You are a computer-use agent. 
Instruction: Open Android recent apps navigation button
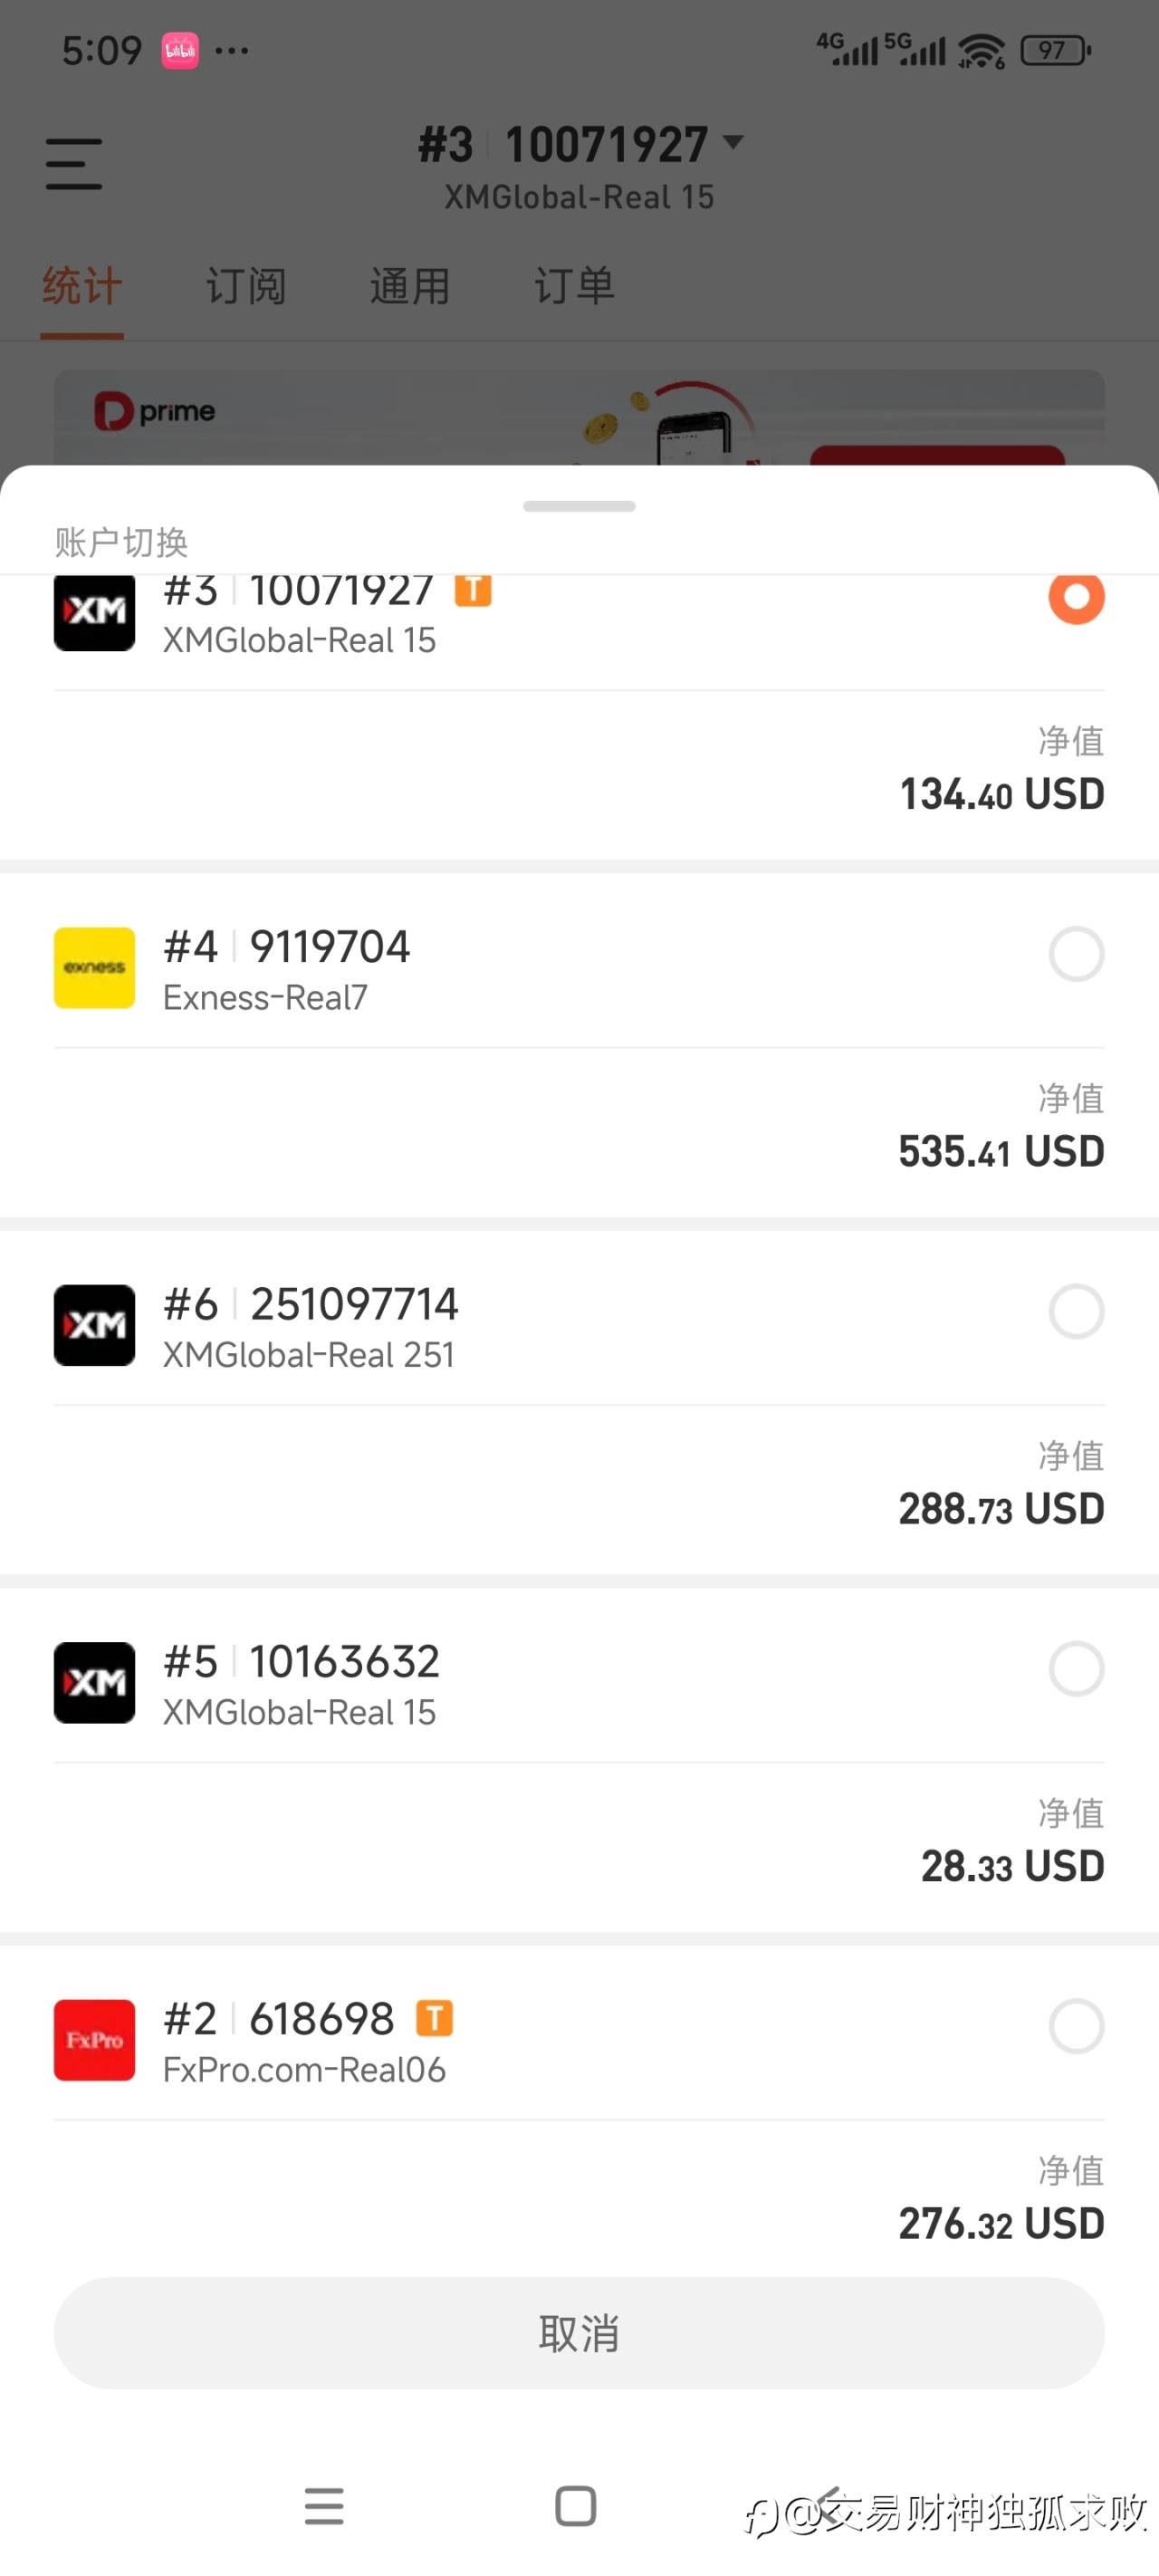coord(324,2505)
